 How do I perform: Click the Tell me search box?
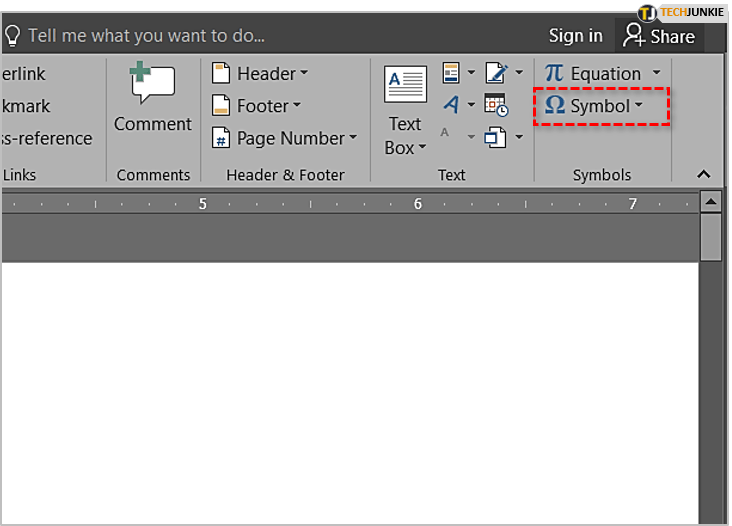coord(146,36)
